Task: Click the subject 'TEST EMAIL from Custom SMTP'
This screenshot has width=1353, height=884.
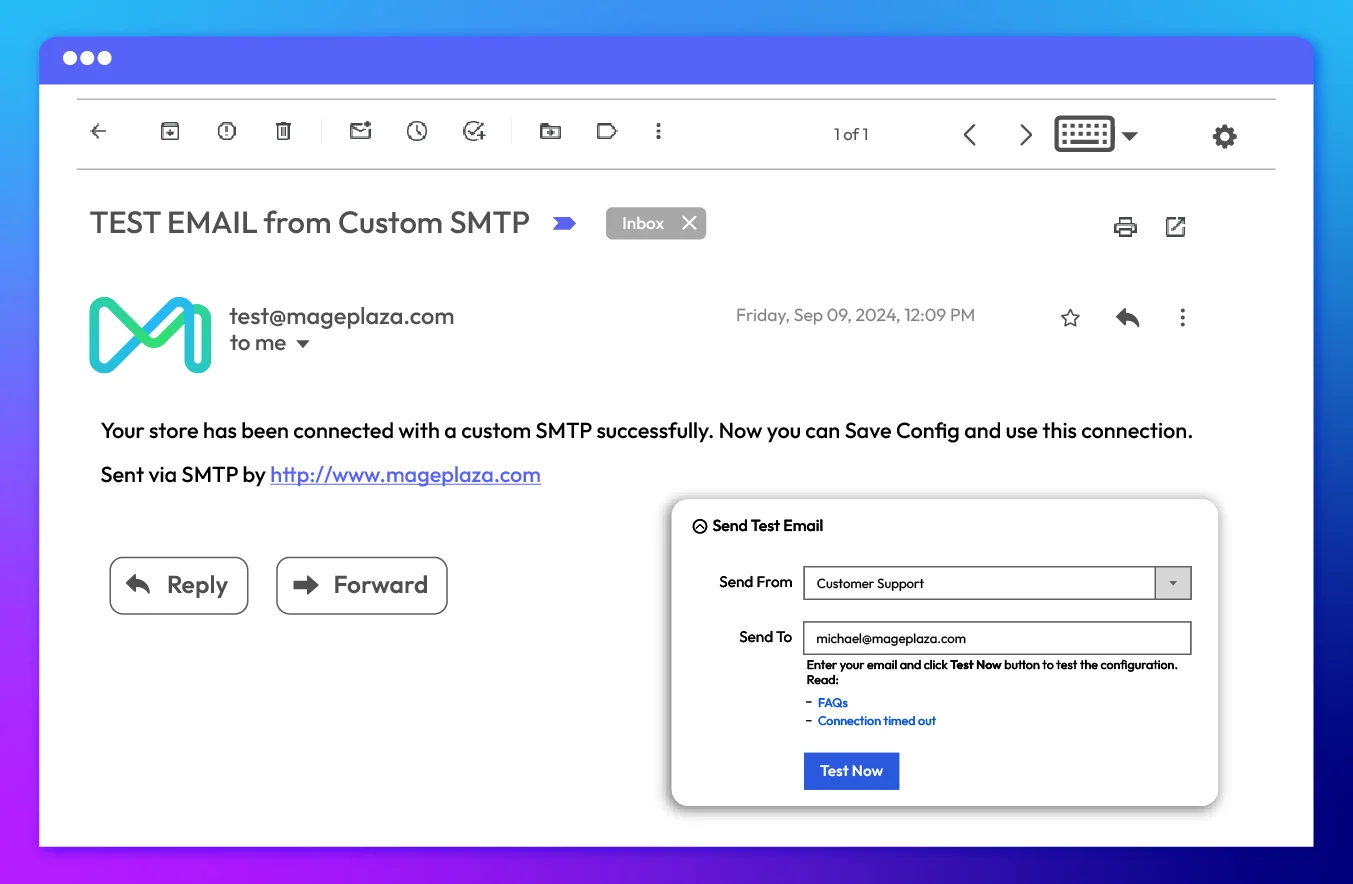Action: point(310,222)
